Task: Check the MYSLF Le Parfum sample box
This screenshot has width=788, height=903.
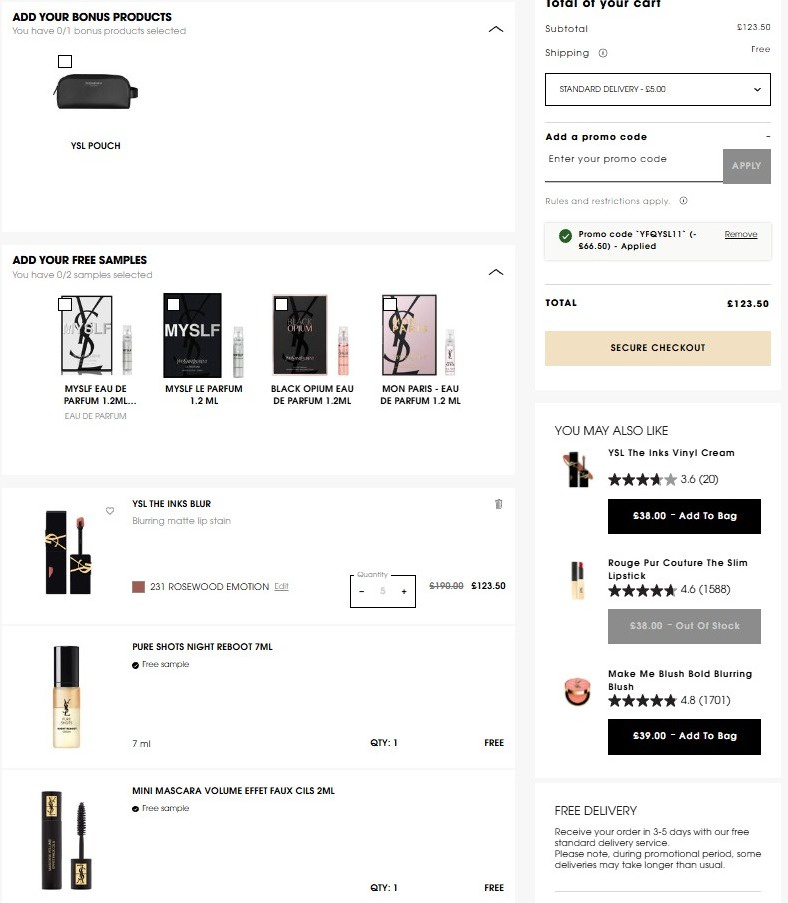Action: pos(173,305)
